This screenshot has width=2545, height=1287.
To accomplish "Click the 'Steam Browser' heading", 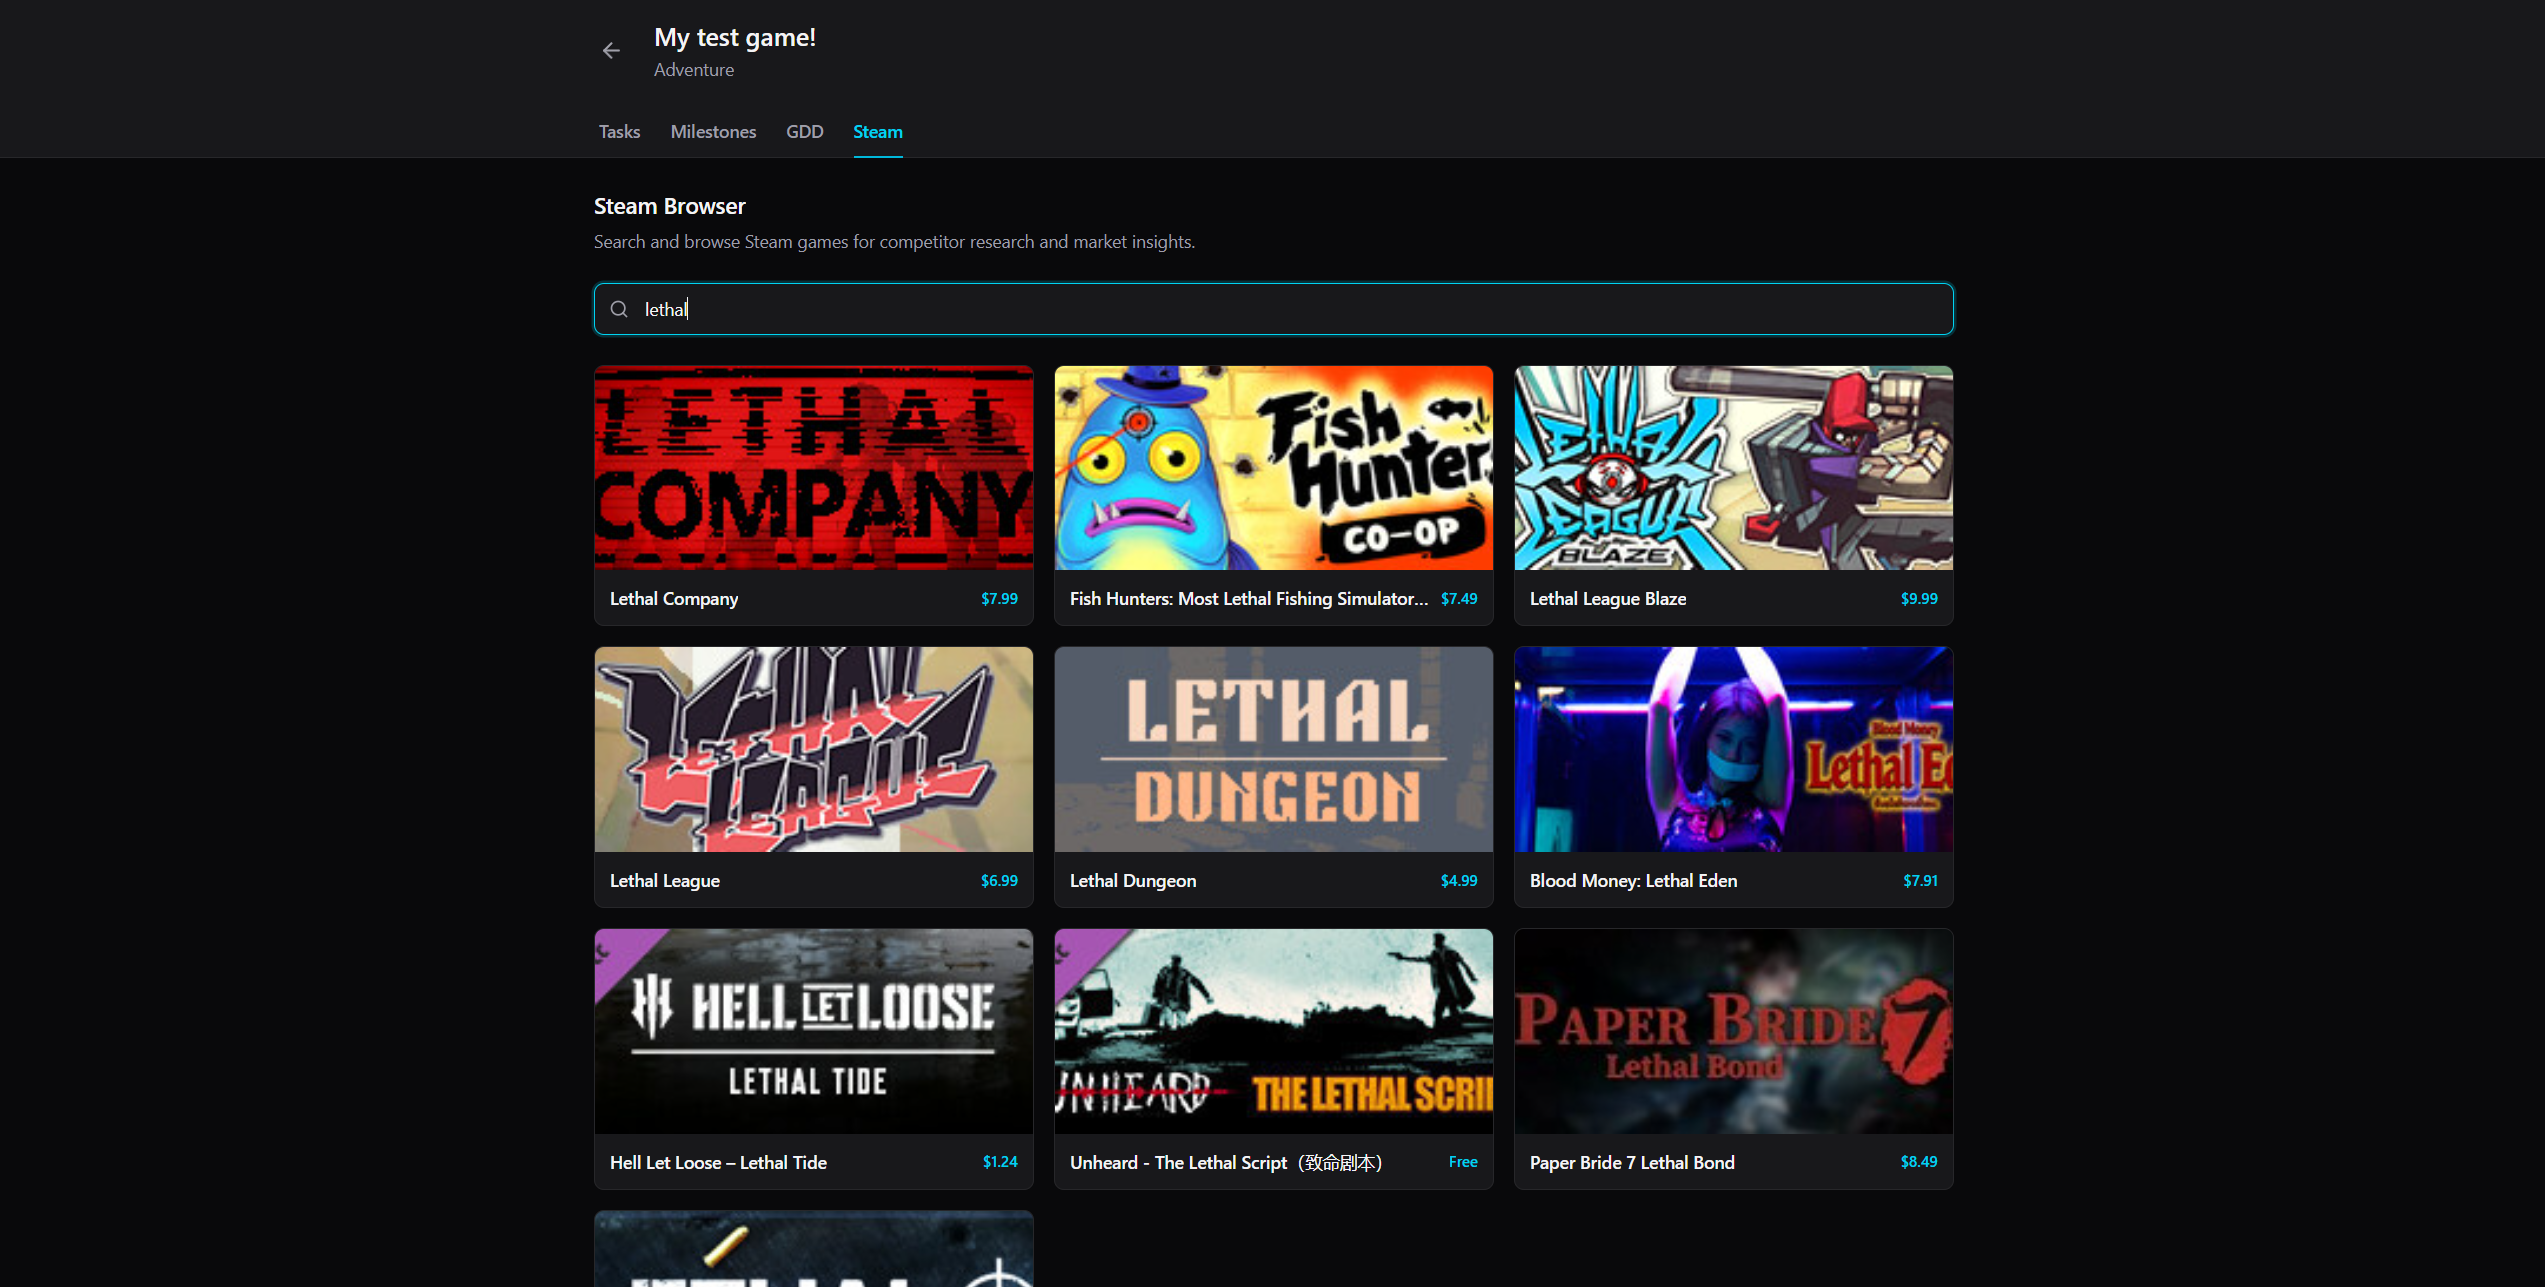I will [x=669, y=207].
